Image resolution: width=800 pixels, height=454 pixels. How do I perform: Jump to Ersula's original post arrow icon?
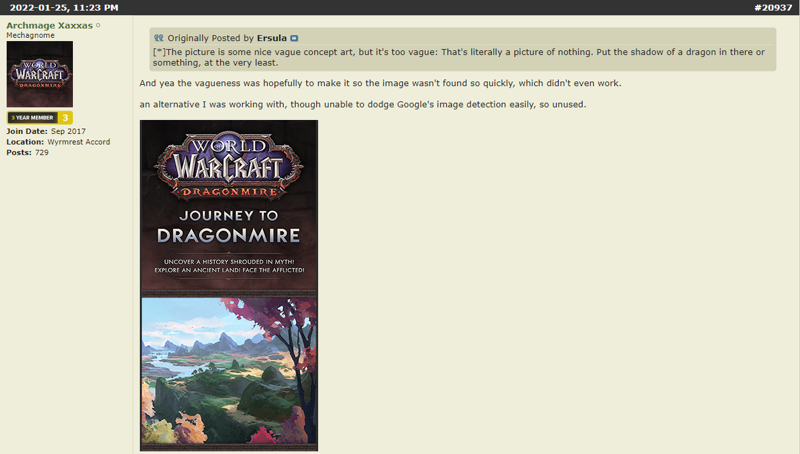point(294,38)
